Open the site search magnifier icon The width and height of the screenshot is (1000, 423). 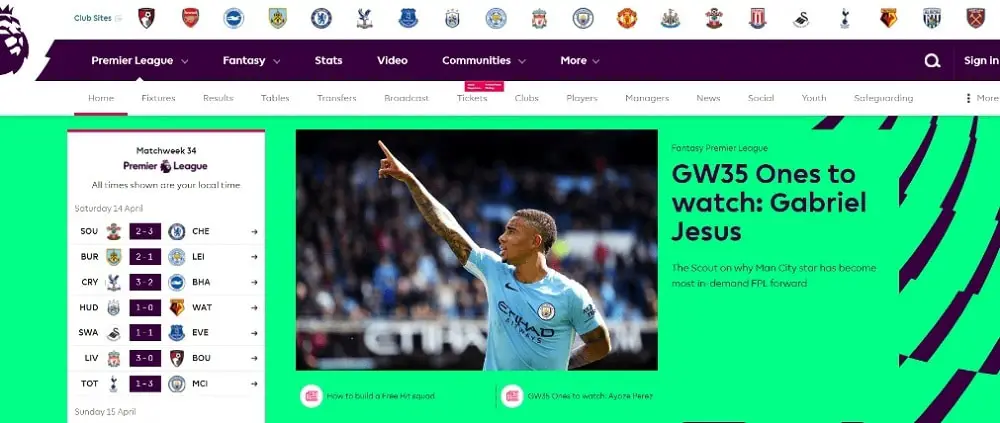pyautogui.click(x=932, y=61)
